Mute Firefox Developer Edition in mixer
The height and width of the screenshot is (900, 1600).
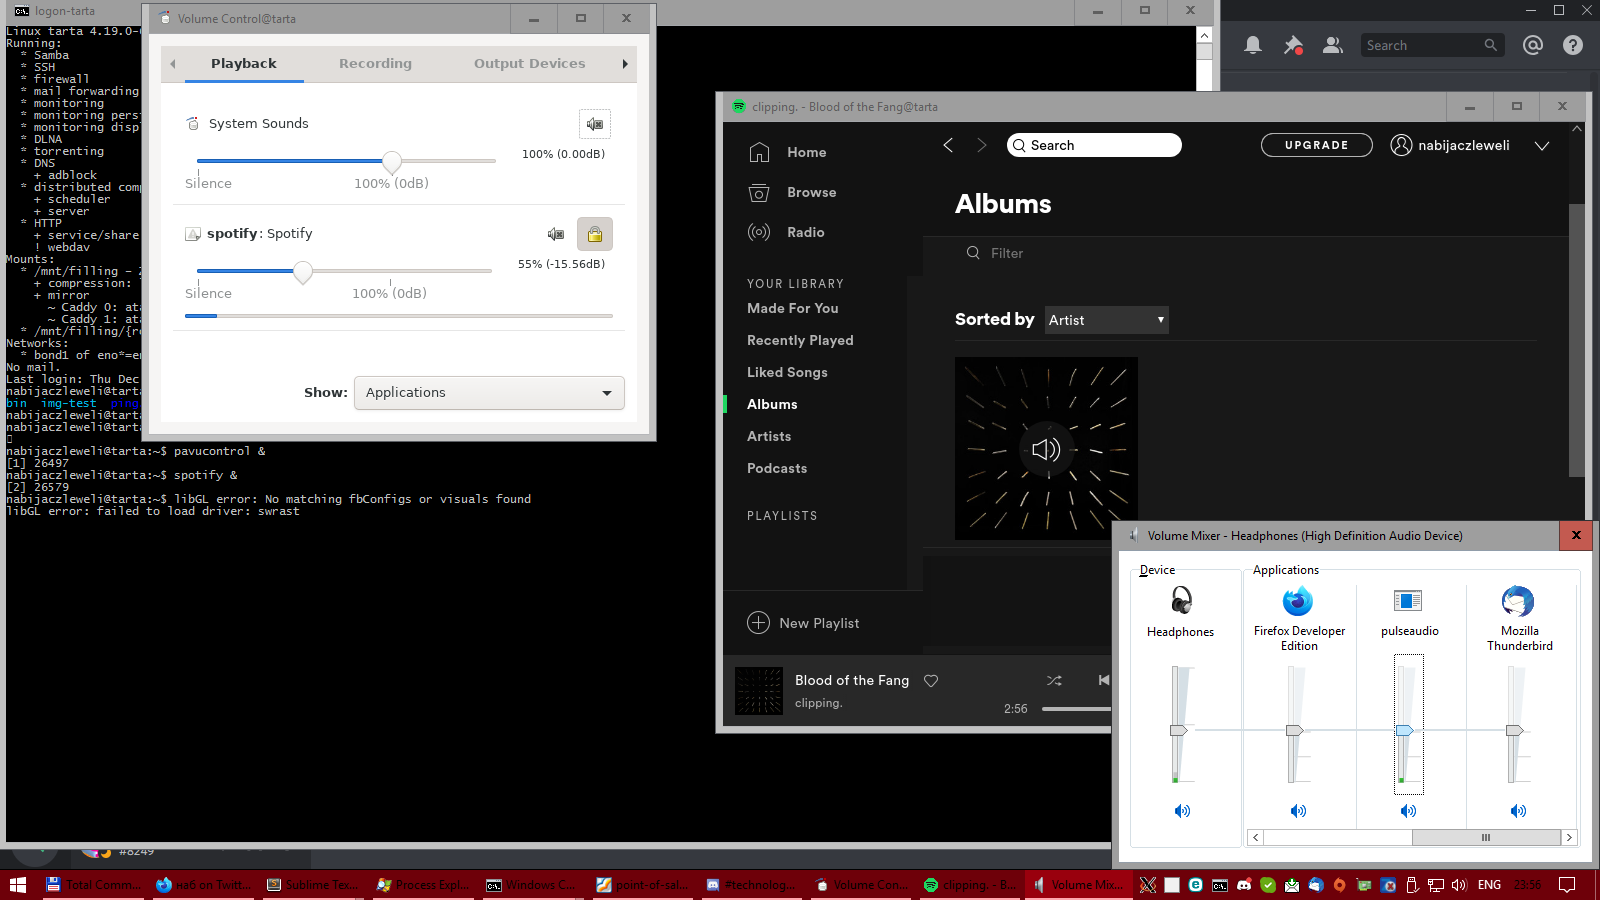pyautogui.click(x=1298, y=811)
